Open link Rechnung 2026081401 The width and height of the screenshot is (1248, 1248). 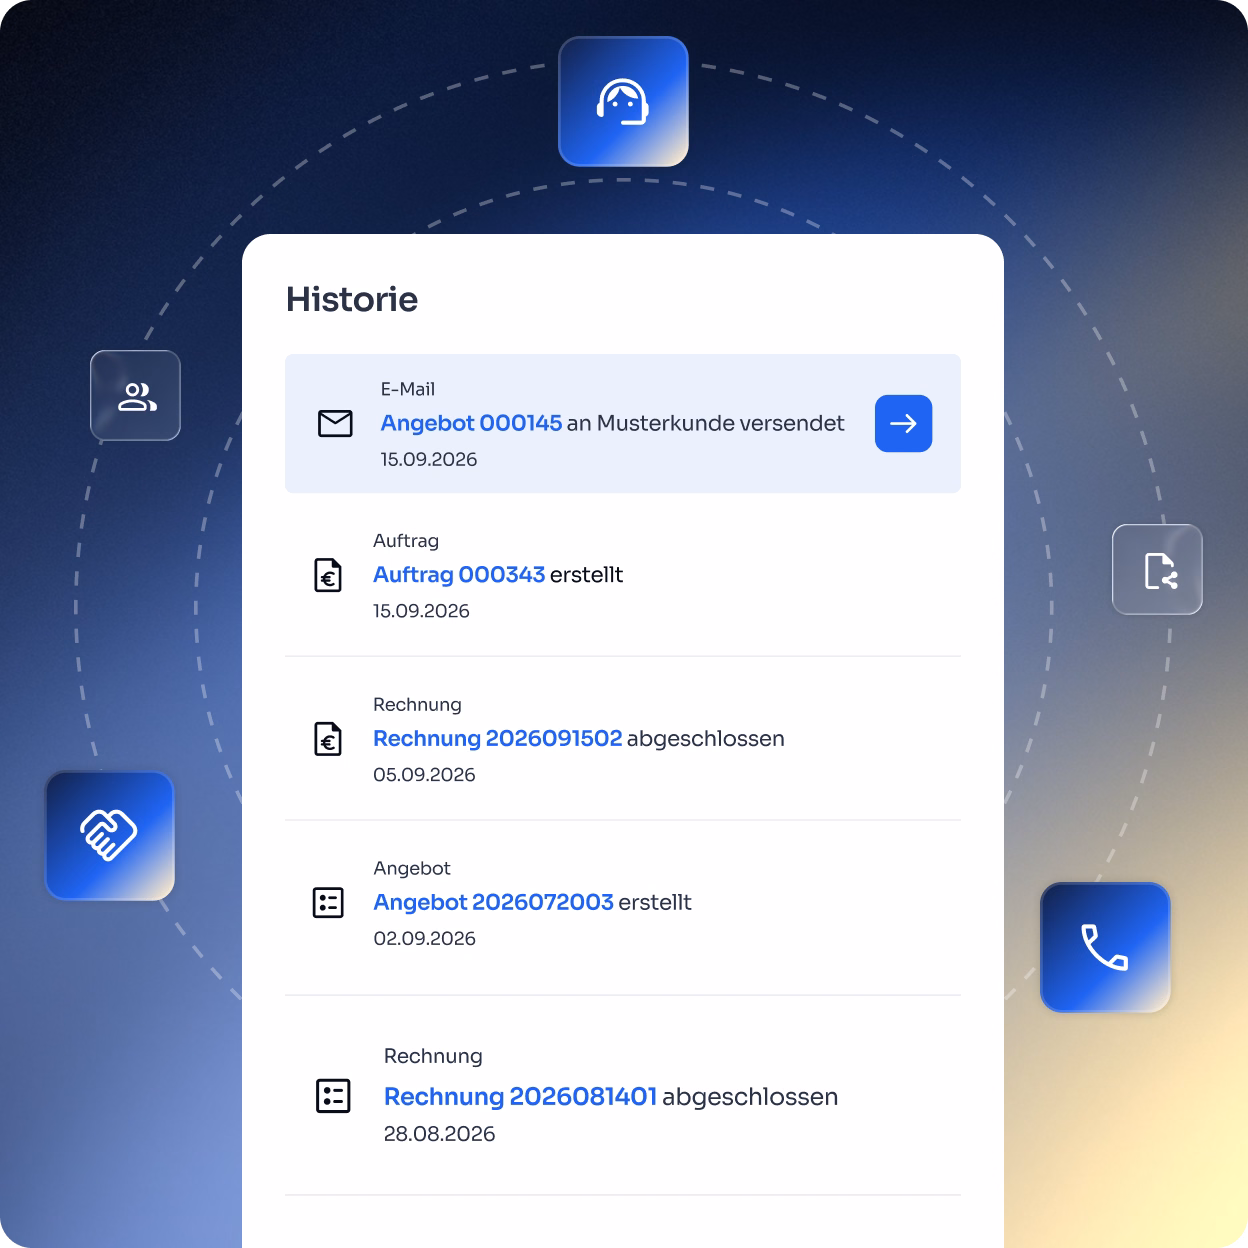point(520,1096)
